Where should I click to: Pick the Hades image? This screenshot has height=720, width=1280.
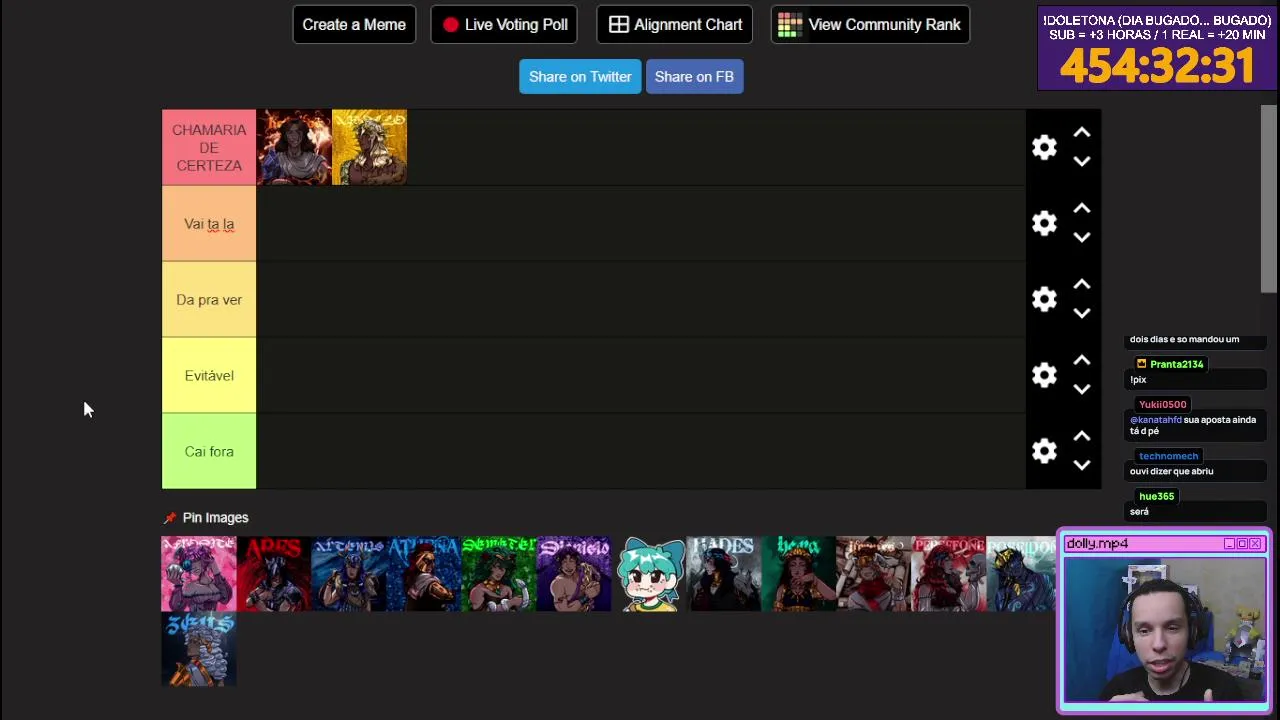click(x=724, y=573)
